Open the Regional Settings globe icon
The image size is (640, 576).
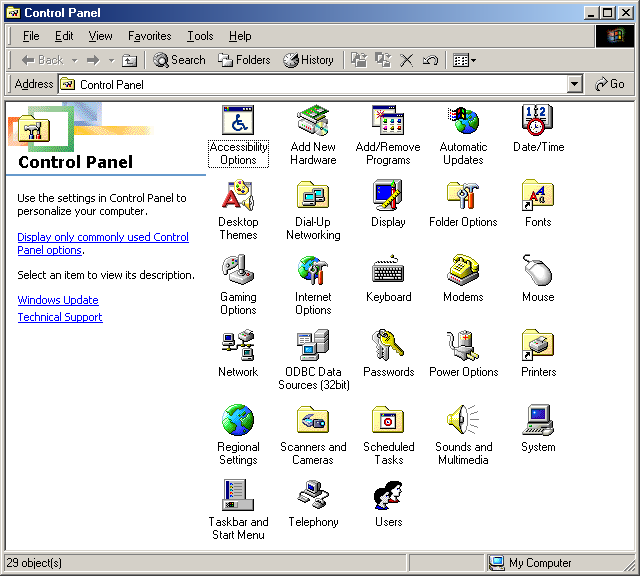pos(238,421)
